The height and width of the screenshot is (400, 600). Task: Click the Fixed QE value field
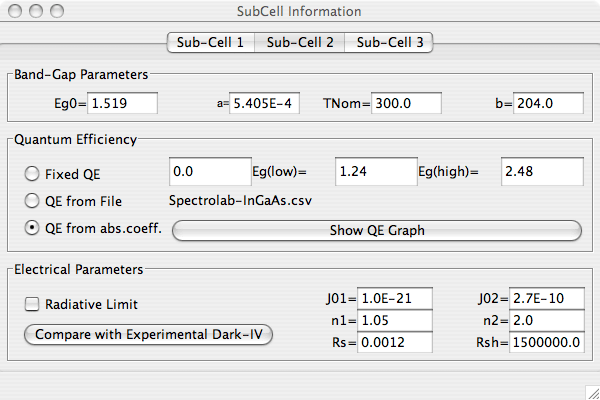pyautogui.click(x=210, y=172)
